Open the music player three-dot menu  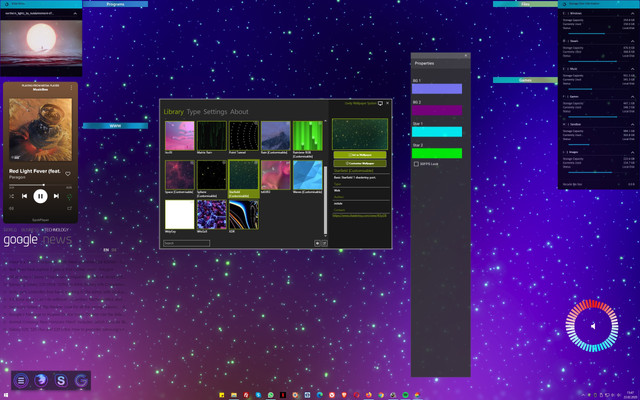71,87
